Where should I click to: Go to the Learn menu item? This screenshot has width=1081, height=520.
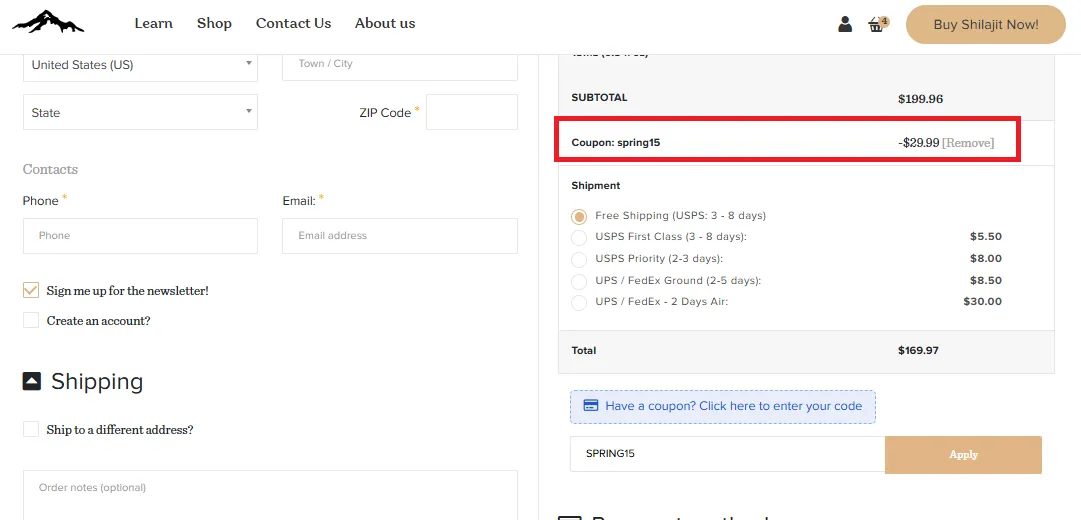click(154, 23)
